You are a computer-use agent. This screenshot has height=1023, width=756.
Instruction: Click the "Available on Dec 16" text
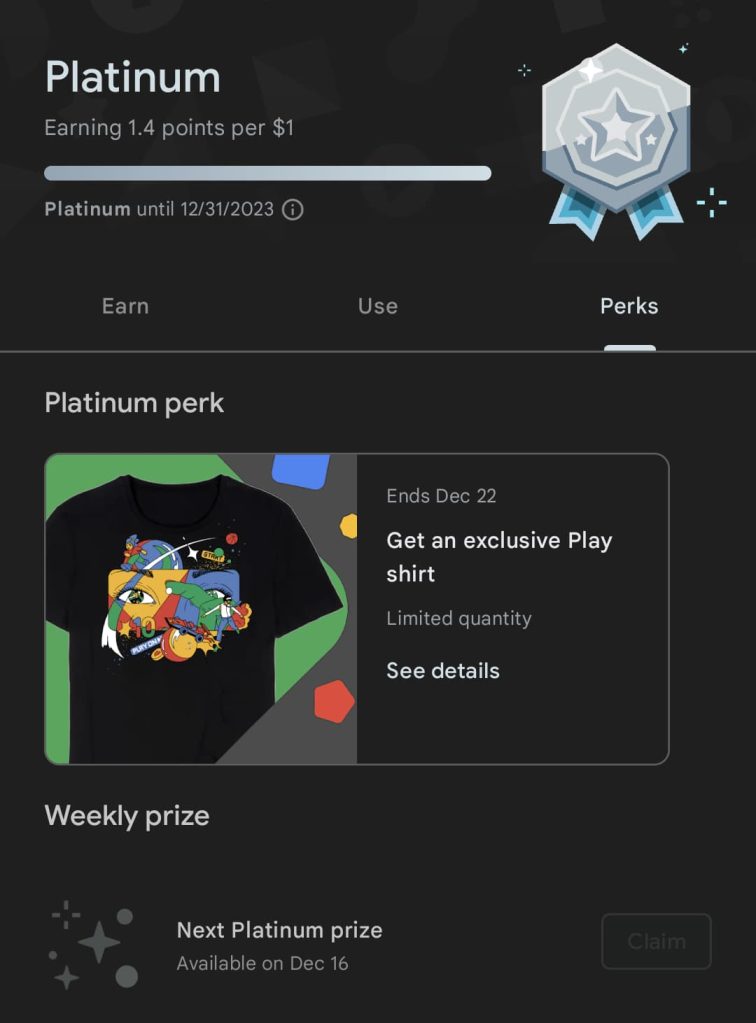(262, 964)
